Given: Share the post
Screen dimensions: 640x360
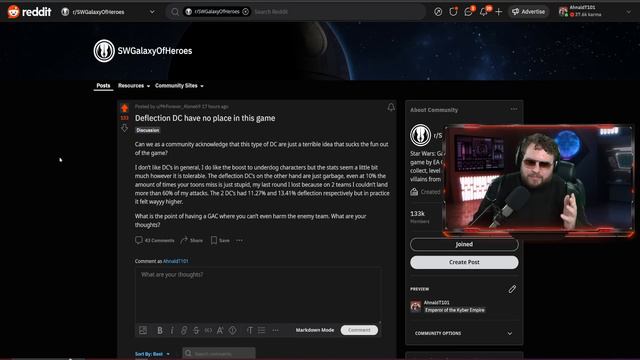Looking at the screenshot, I should tap(191, 240).
